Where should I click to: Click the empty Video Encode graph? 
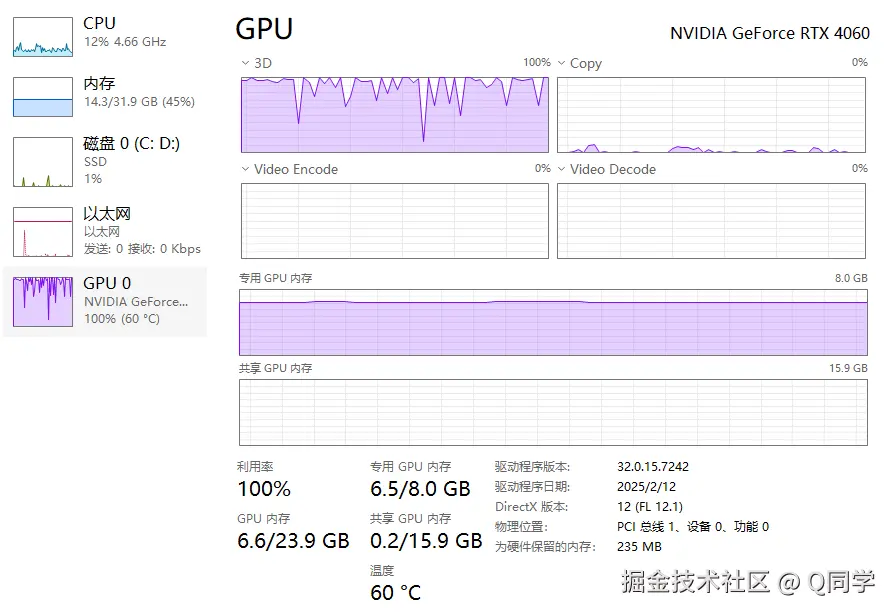[x=394, y=221]
